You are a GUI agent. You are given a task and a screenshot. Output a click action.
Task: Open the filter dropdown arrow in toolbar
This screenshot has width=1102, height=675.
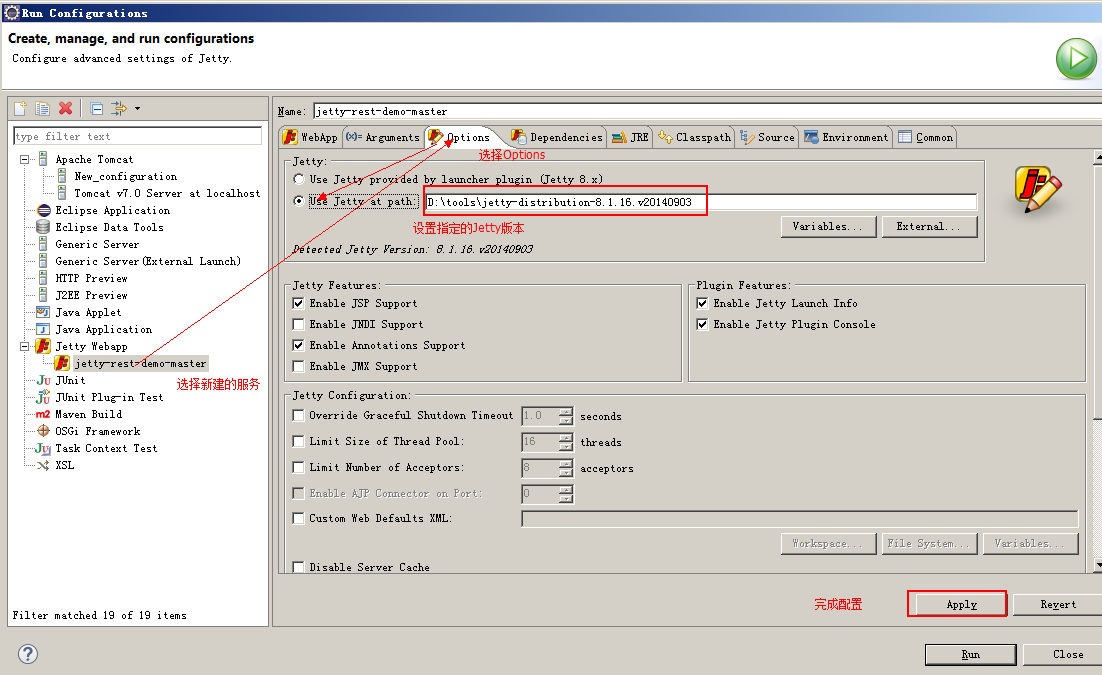coord(138,108)
